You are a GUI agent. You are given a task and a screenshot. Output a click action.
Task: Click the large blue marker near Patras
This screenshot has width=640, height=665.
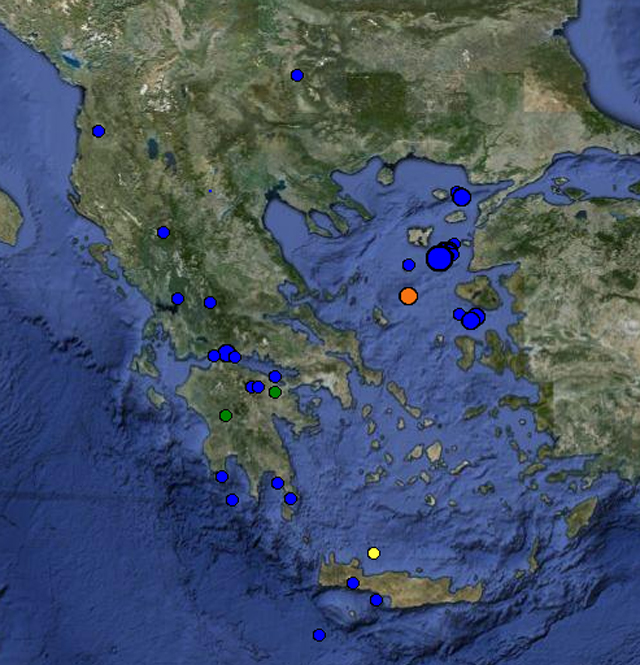coord(227,352)
